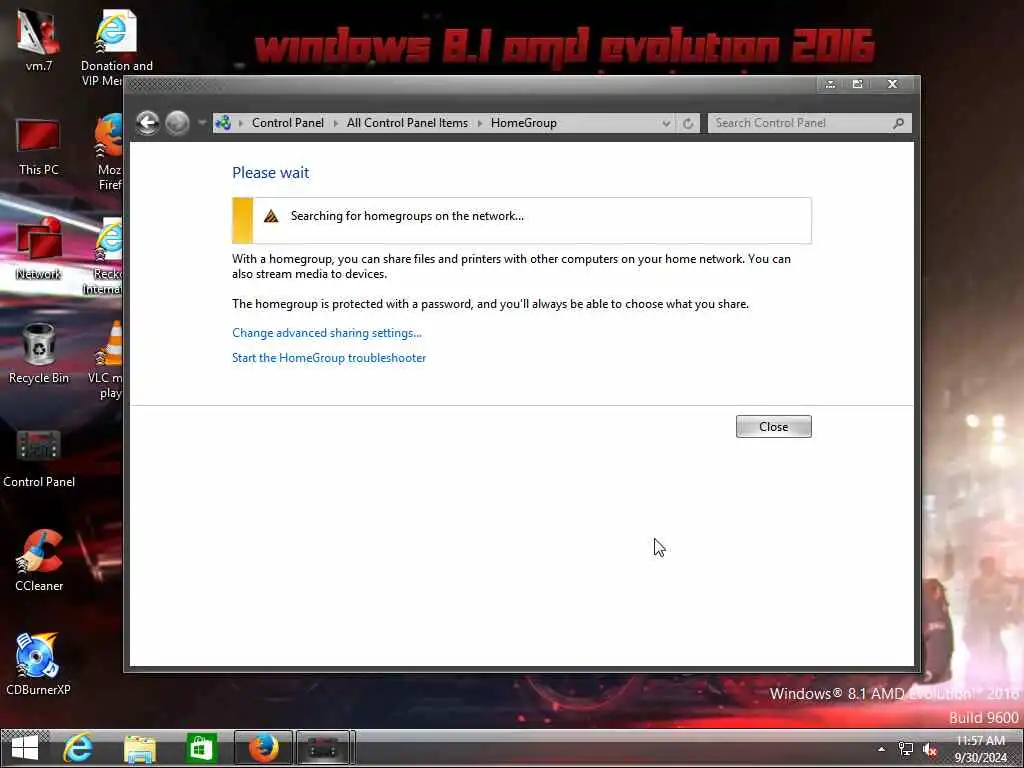Click Control Panel taskbar button
This screenshot has height=768, width=1024.
pos(323,748)
